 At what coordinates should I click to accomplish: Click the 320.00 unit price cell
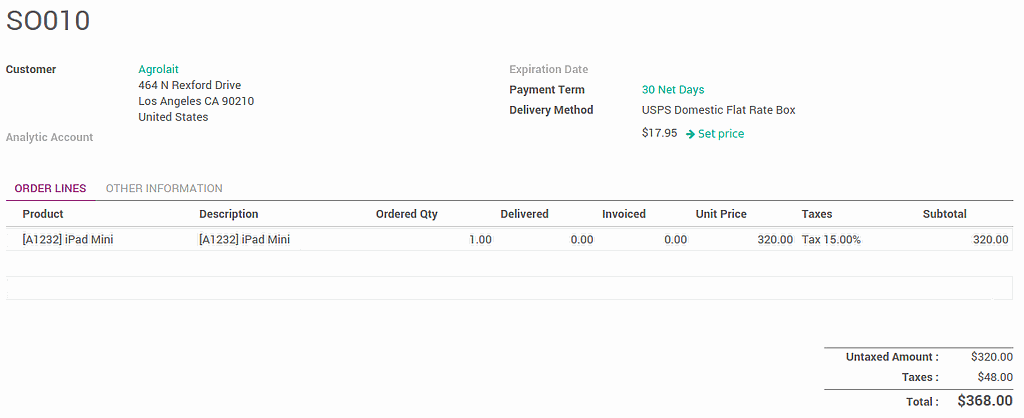tap(775, 240)
